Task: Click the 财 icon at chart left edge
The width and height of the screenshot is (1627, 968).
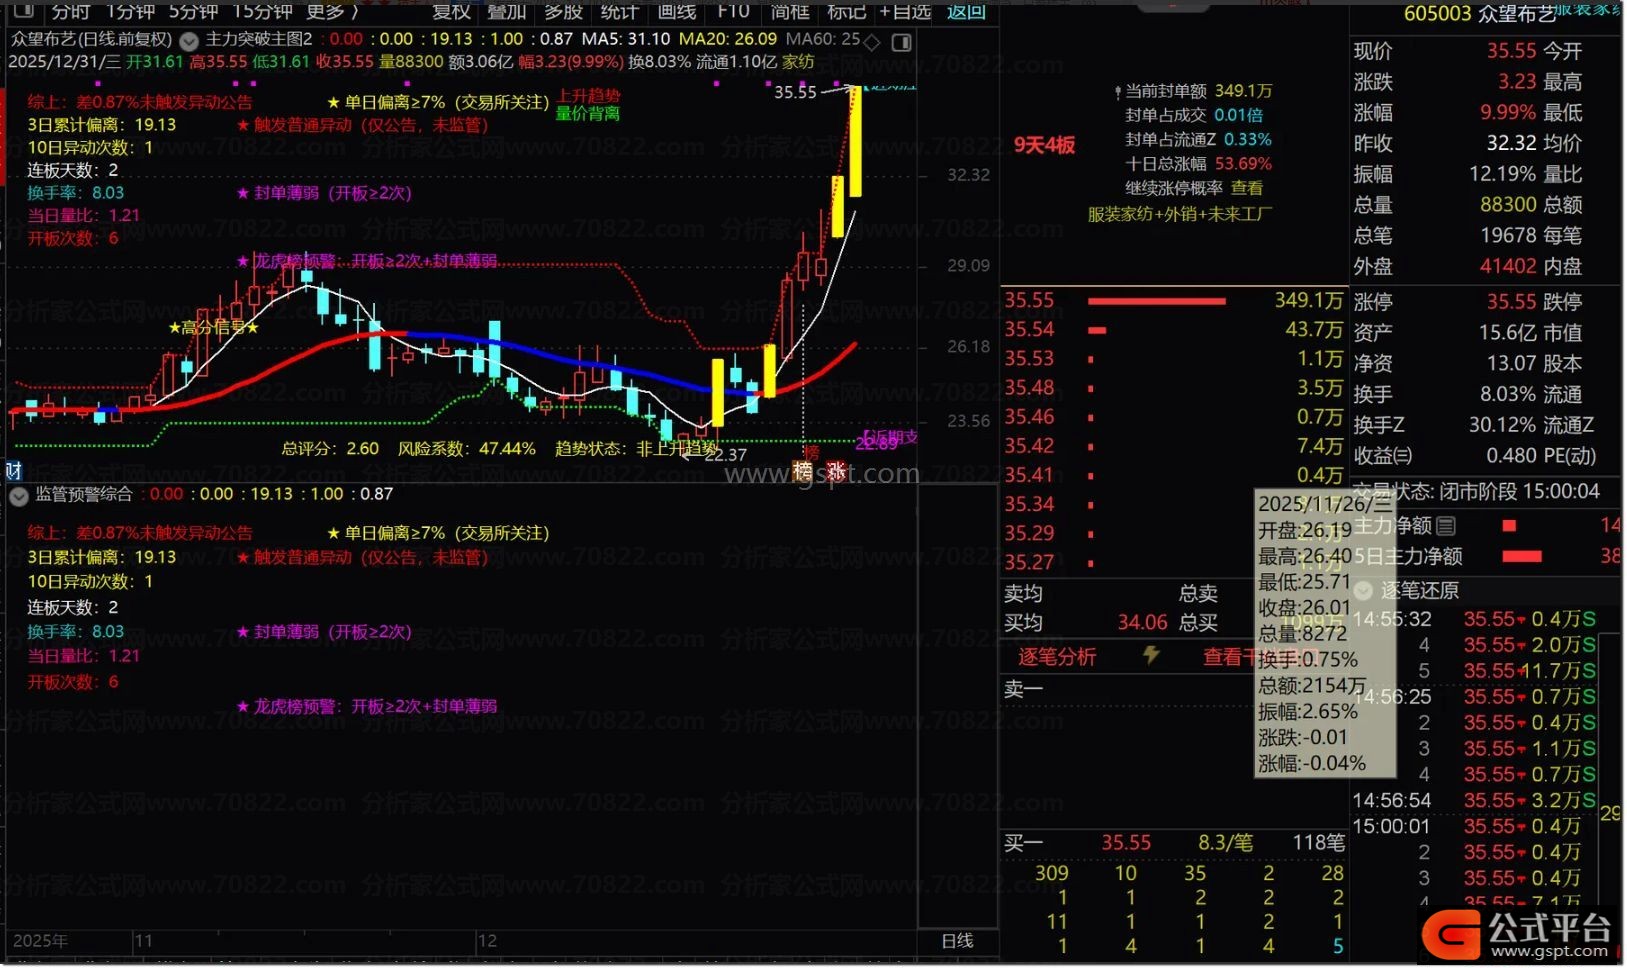Action: [x=14, y=470]
